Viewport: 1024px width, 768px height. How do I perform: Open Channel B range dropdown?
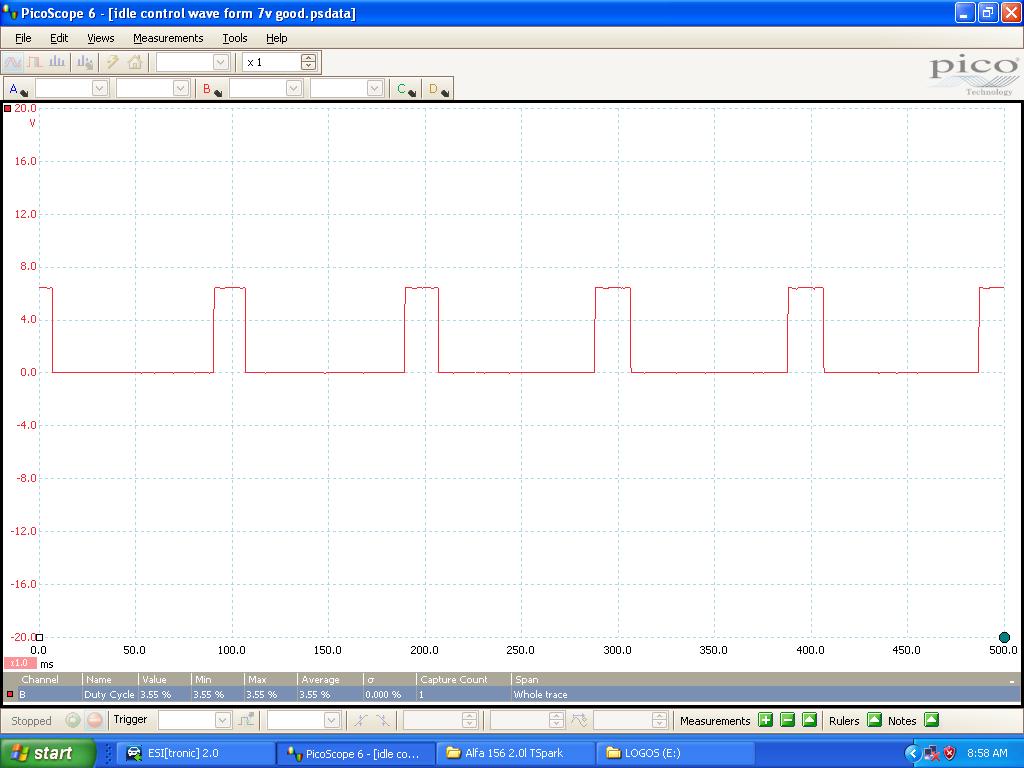click(294, 89)
